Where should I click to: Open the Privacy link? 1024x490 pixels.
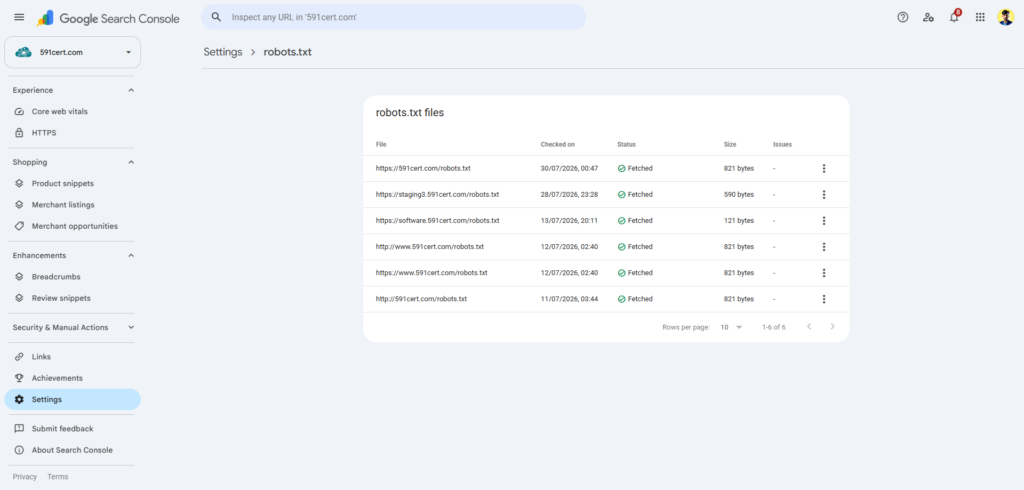(x=25, y=477)
